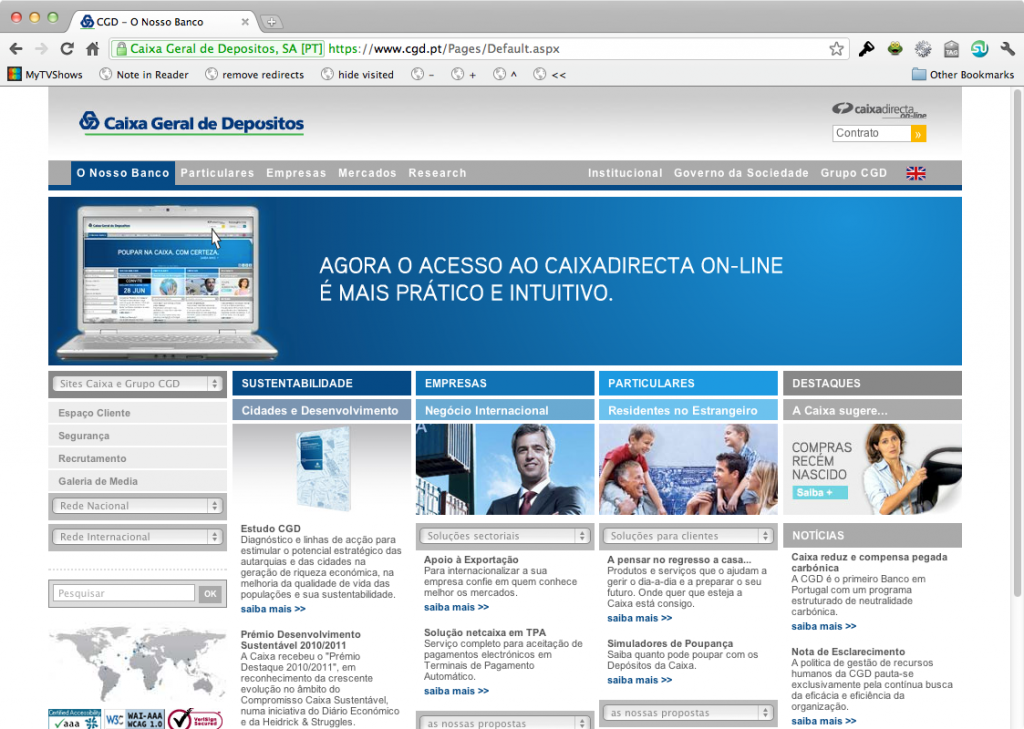Select the O Nosso Banco menu tab
The width and height of the screenshot is (1024, 729).
(x=123, y=173)
